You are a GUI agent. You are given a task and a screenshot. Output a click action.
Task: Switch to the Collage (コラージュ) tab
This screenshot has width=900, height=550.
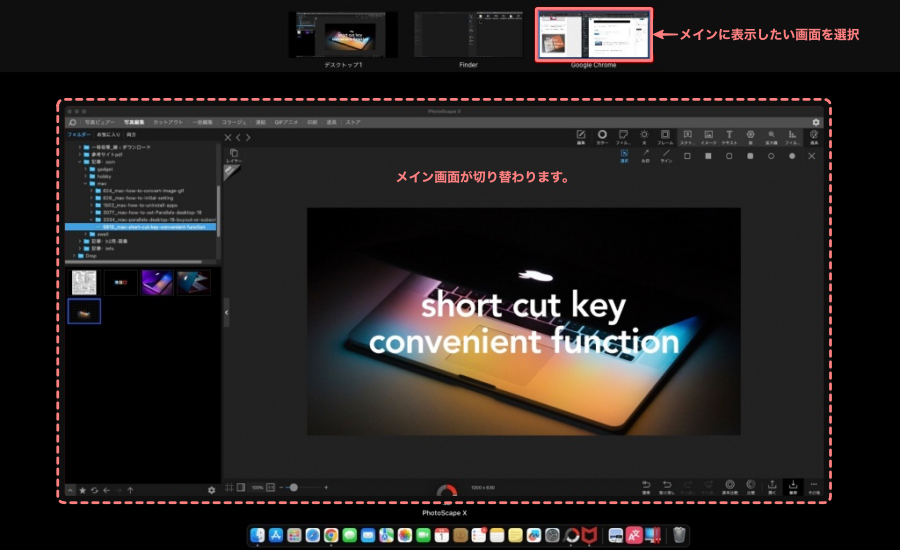(x=232, y=122)
